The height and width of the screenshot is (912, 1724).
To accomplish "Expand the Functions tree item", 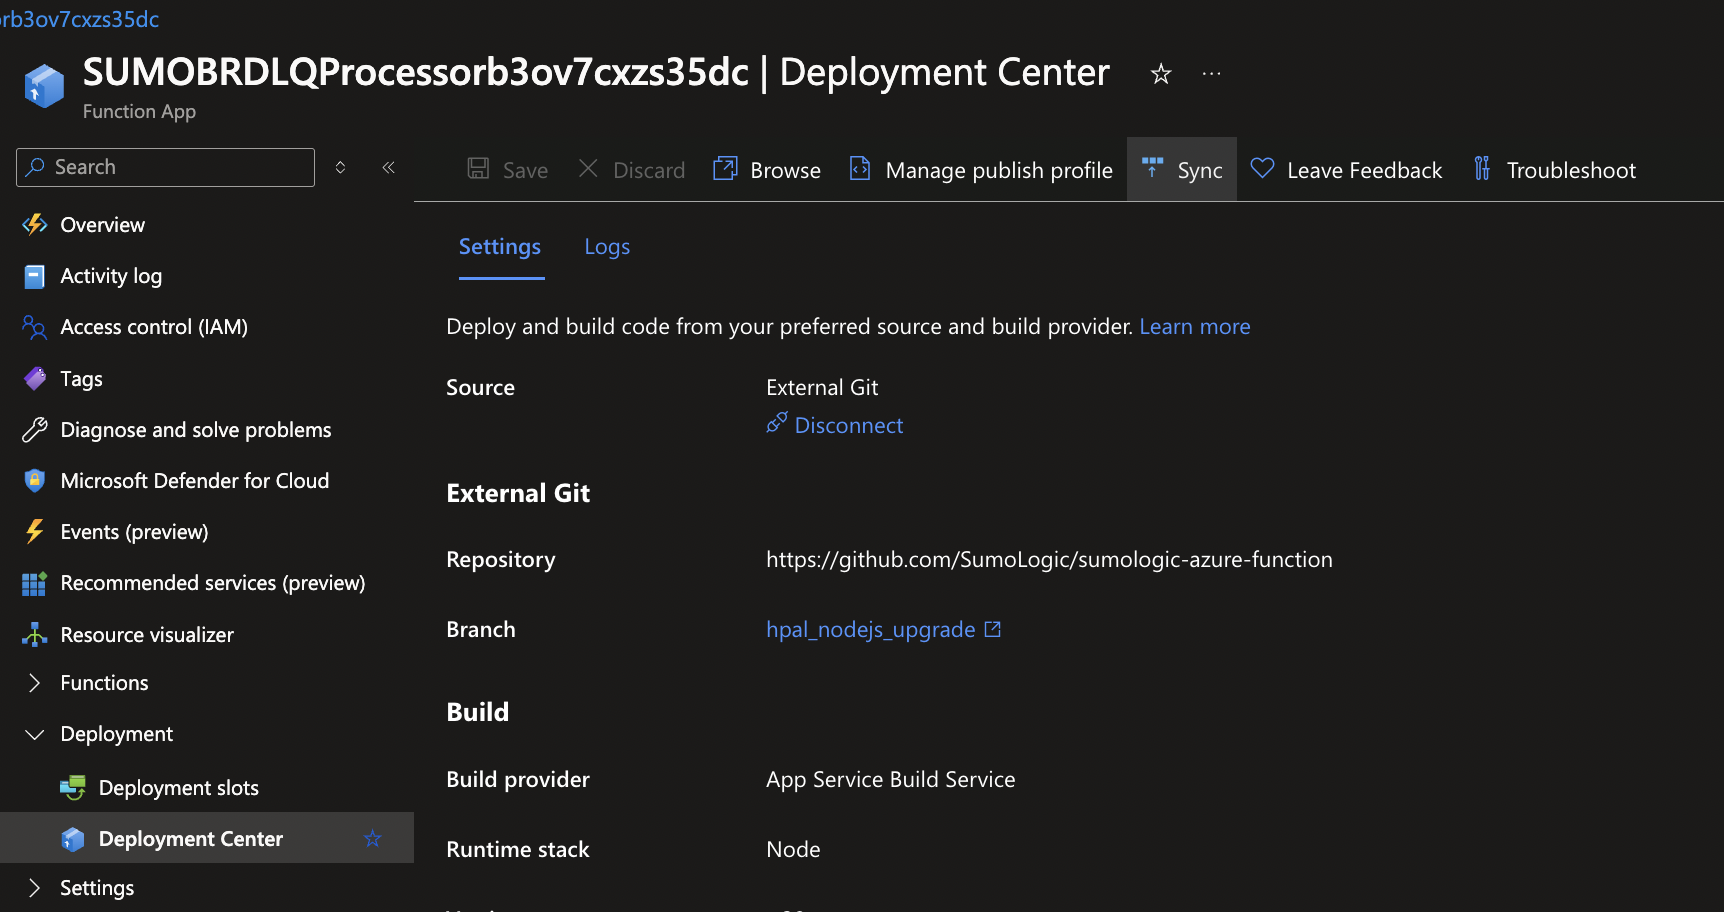I will (33, 682).
